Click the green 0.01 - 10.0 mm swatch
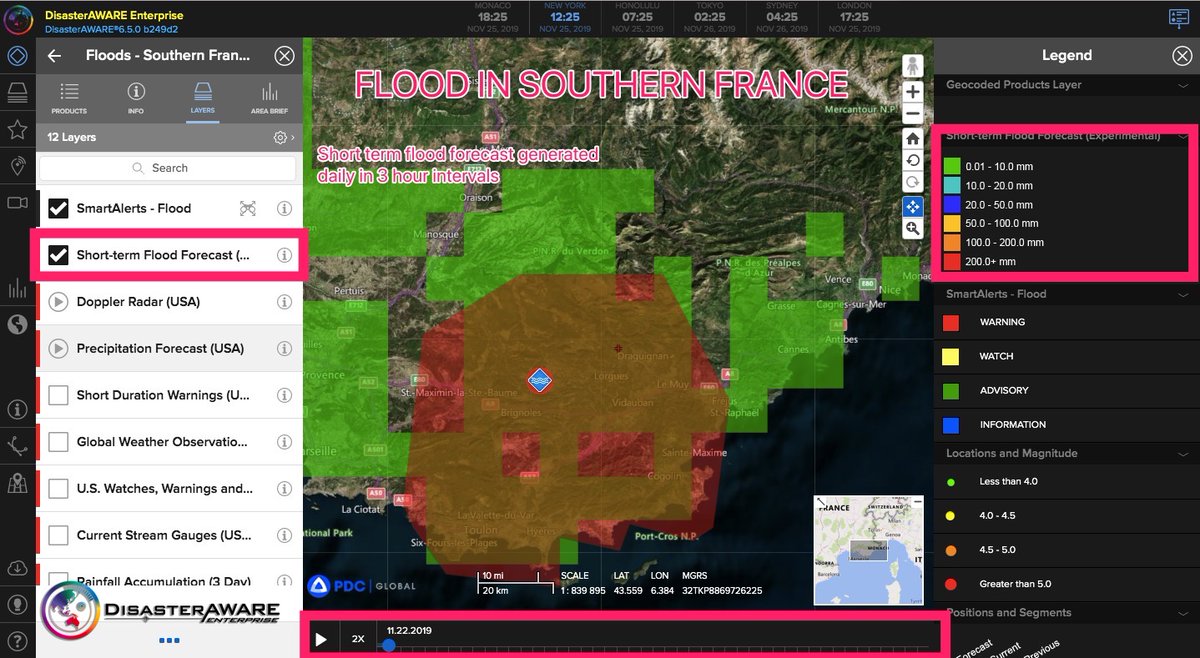The width and height of the screenshot is (1200, 658). 954,166
